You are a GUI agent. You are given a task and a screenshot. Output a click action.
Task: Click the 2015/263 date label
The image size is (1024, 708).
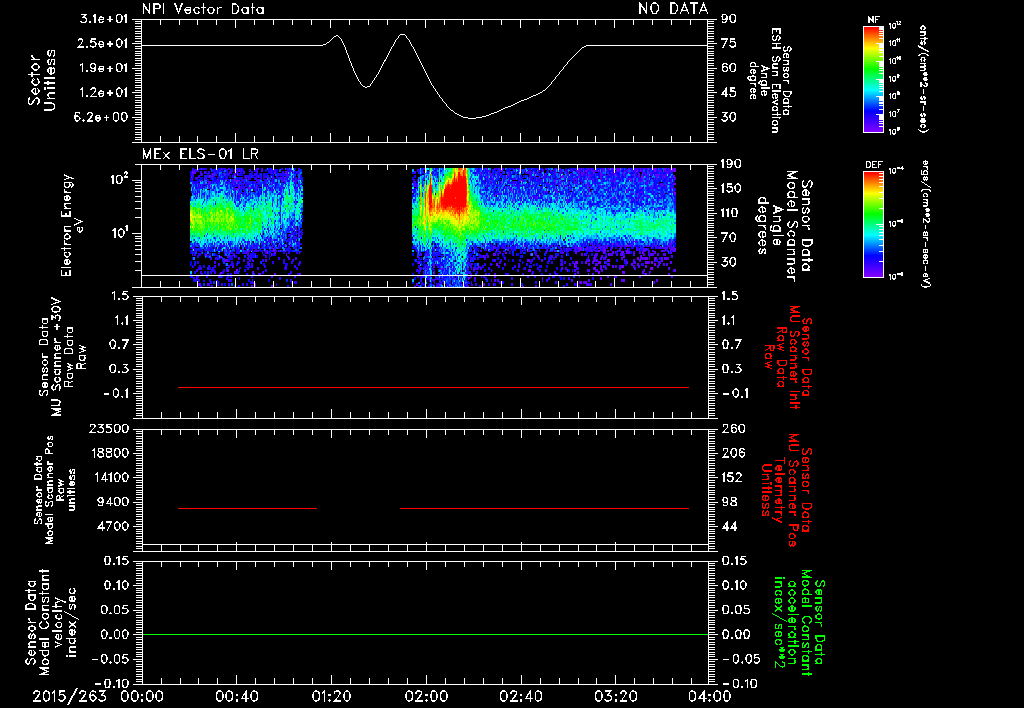[69, 696]
